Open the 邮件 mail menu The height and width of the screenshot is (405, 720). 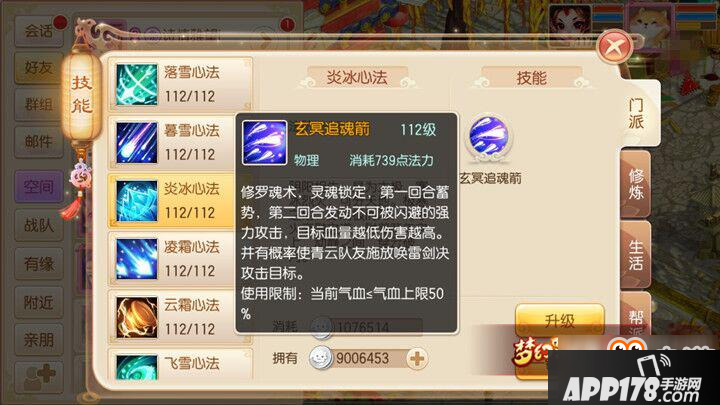(39, 141)
